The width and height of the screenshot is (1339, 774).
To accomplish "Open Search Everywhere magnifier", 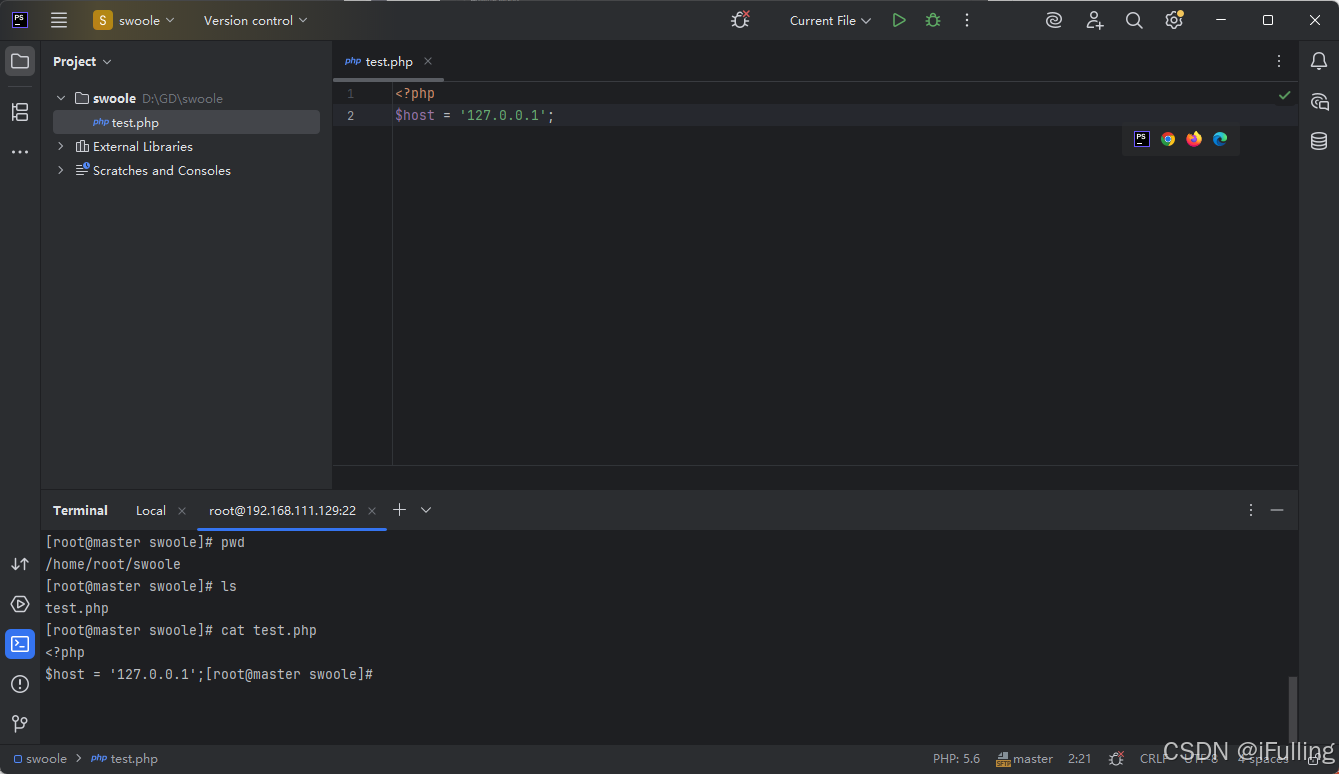I will (1134, 20).
